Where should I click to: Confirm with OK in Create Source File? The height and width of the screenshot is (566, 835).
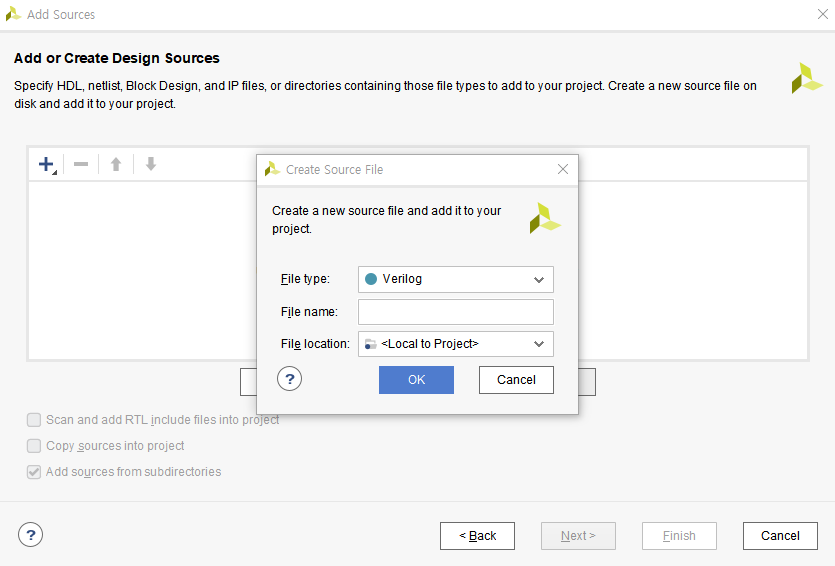click(416, 380)
